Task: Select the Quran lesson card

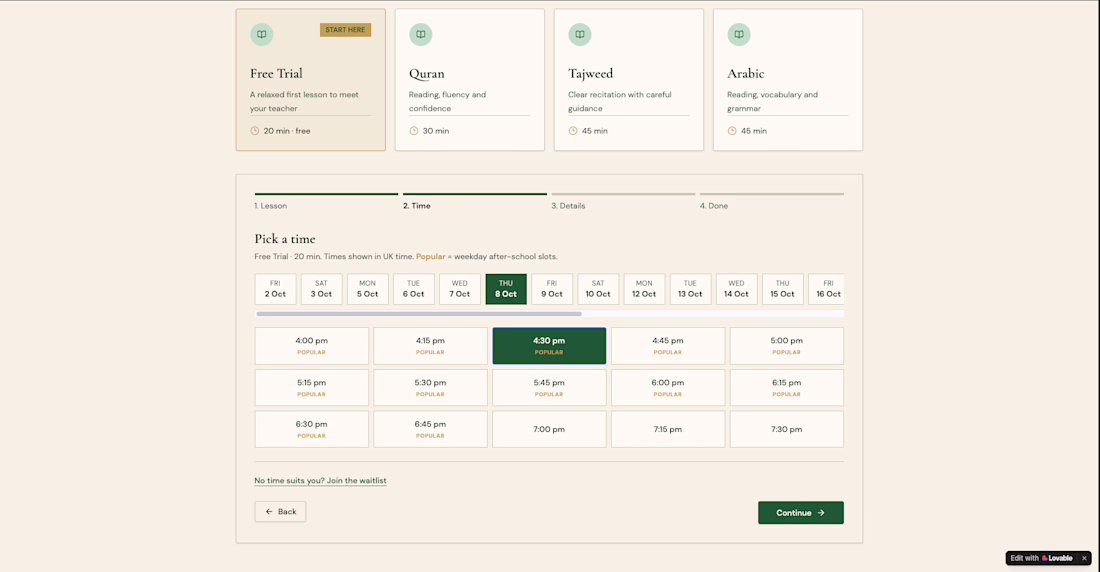Action: pyautogui.click(x=469, y=80)
